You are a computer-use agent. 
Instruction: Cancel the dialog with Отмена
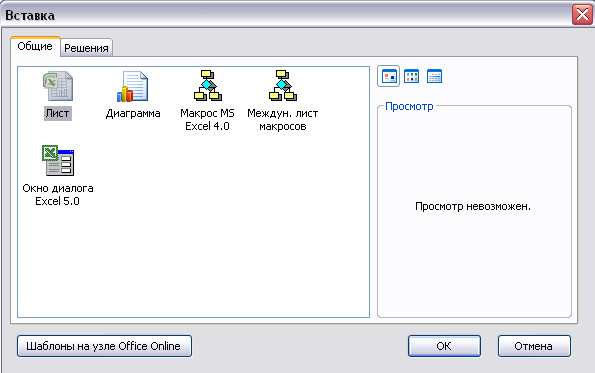(534, 346)
